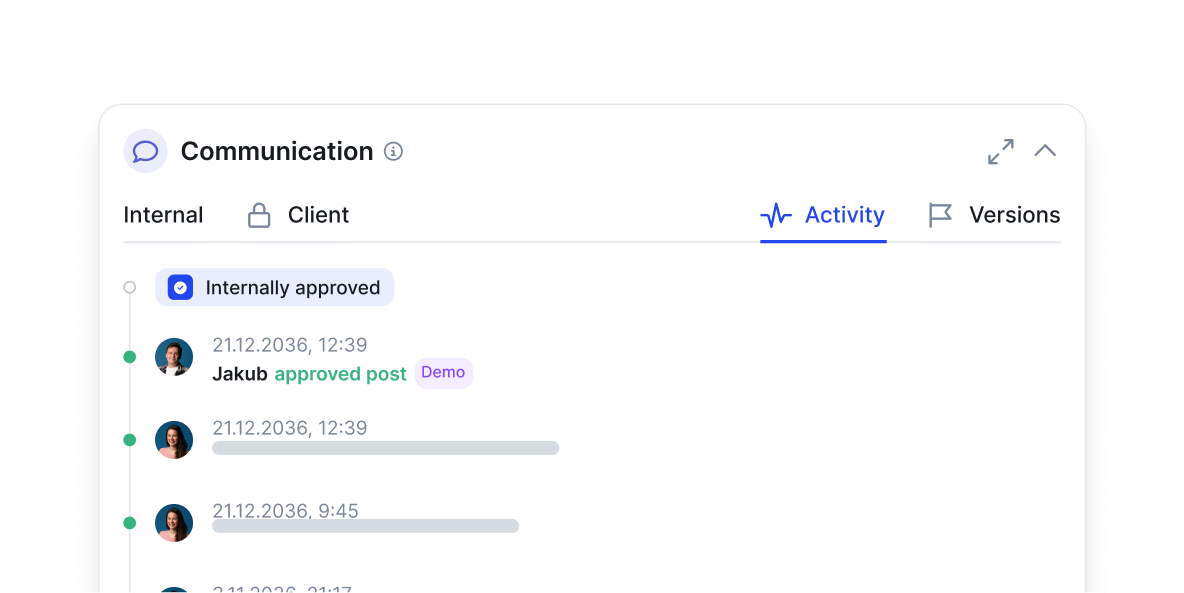Expand the Communication panel to fullscreen

(1000, 151)
